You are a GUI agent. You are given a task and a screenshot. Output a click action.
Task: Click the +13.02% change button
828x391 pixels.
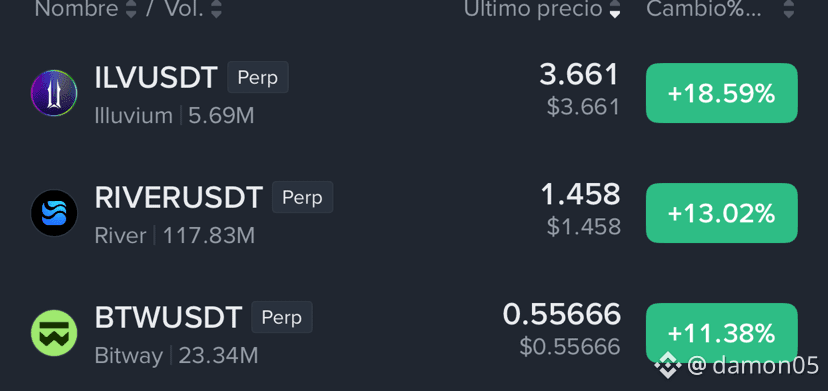pos(721,213)
